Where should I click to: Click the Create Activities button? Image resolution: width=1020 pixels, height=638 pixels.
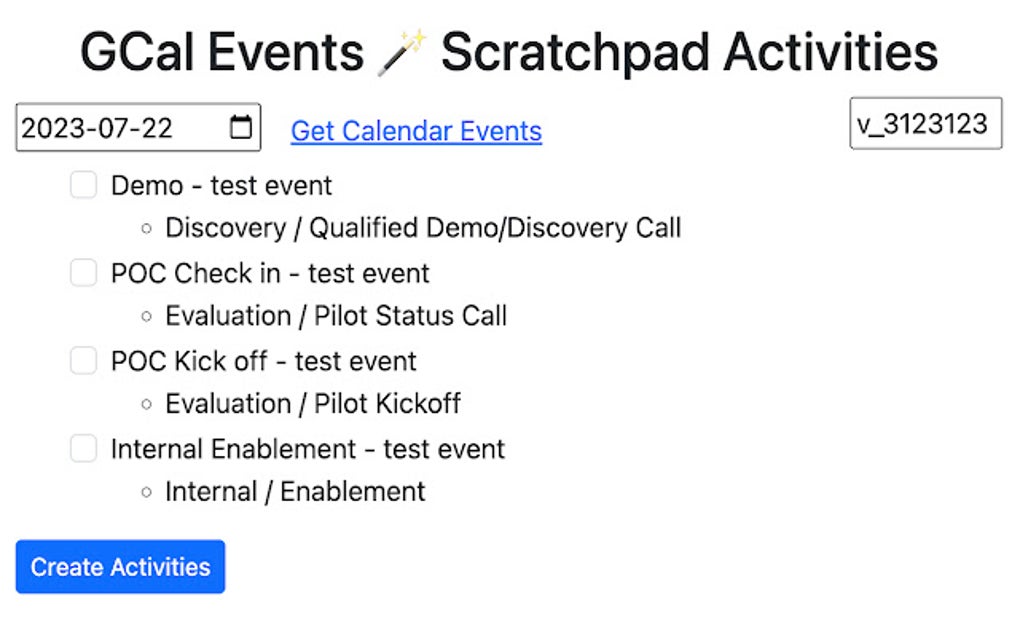(x=120, y=566)
